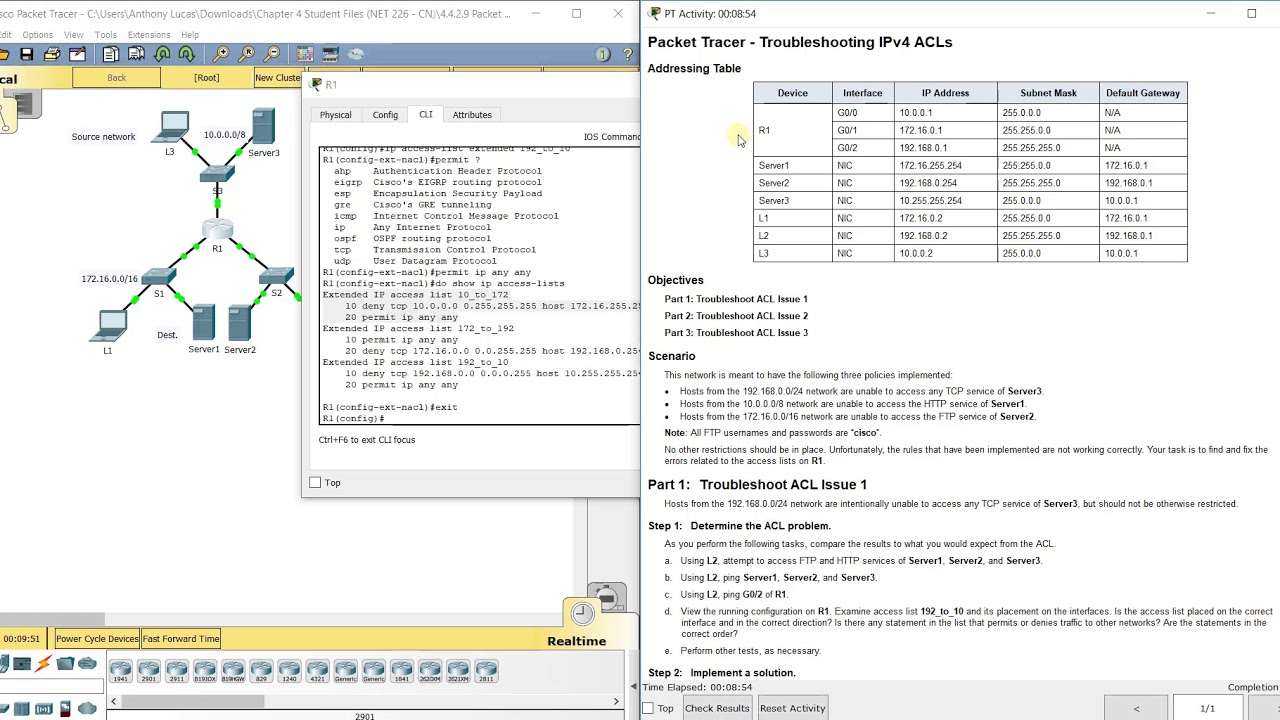Click the cloud icon in the toolbar

(355, 54)
